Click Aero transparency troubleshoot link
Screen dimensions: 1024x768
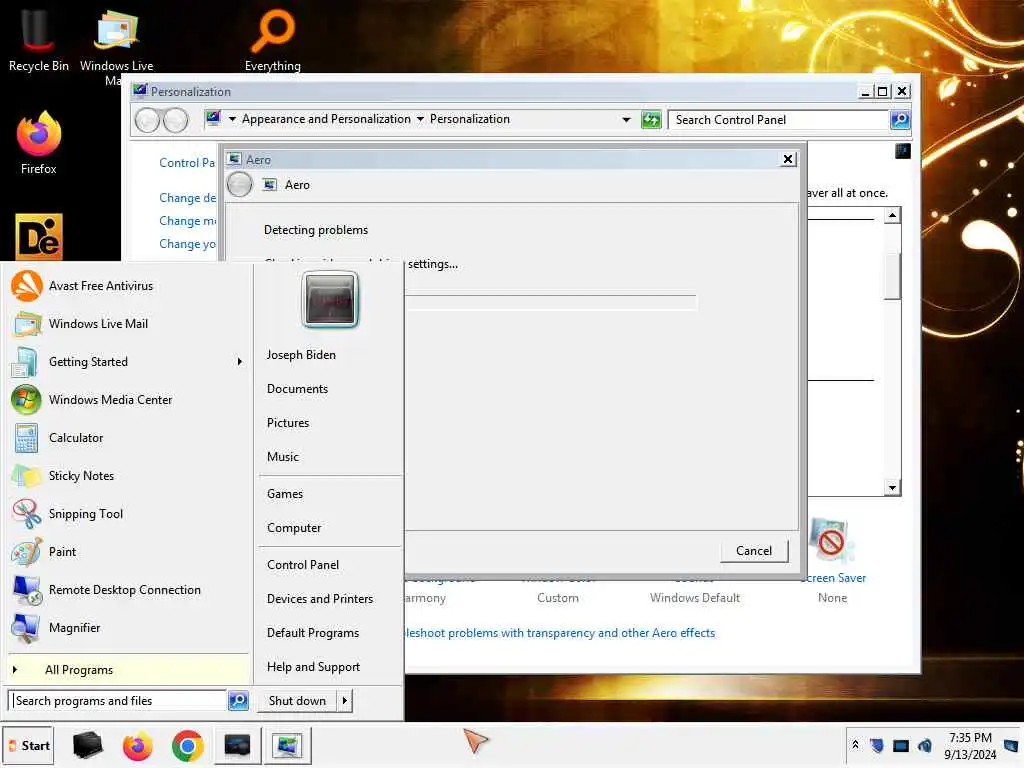(560, 633)
